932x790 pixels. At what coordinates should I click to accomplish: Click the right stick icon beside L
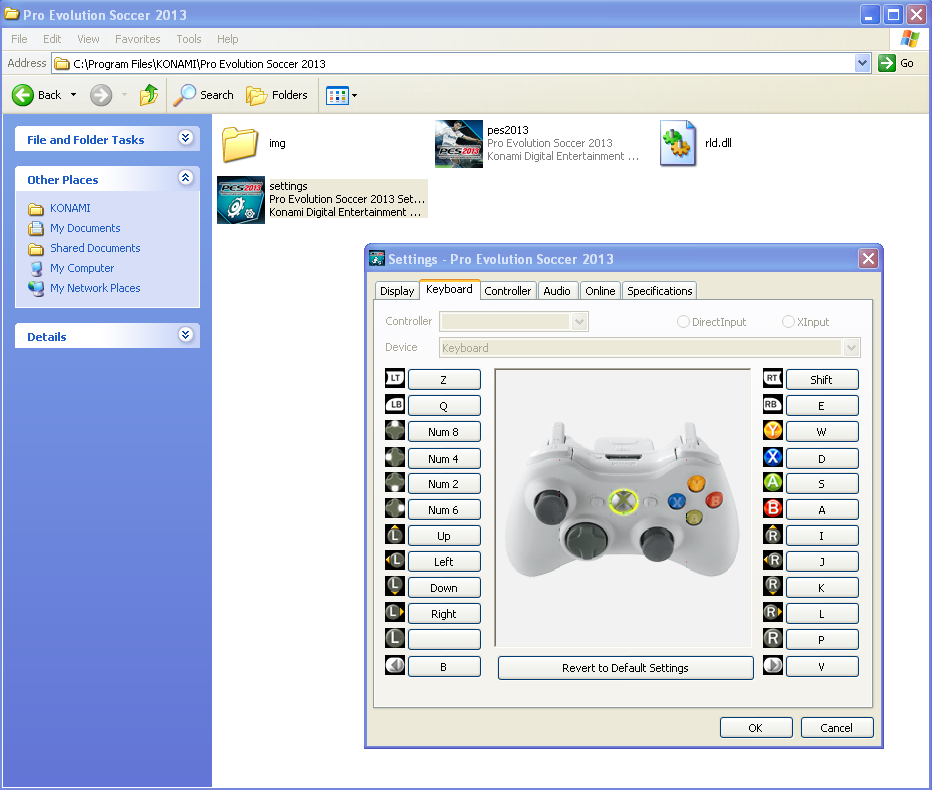click(773, 612)
